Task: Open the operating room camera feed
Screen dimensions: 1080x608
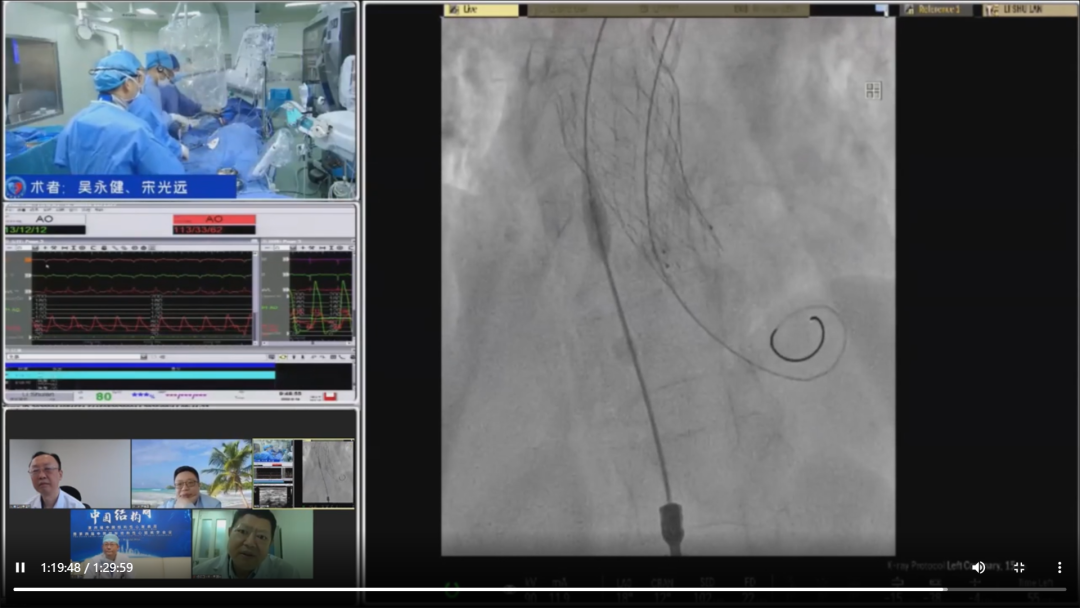Action: (180, 101)
